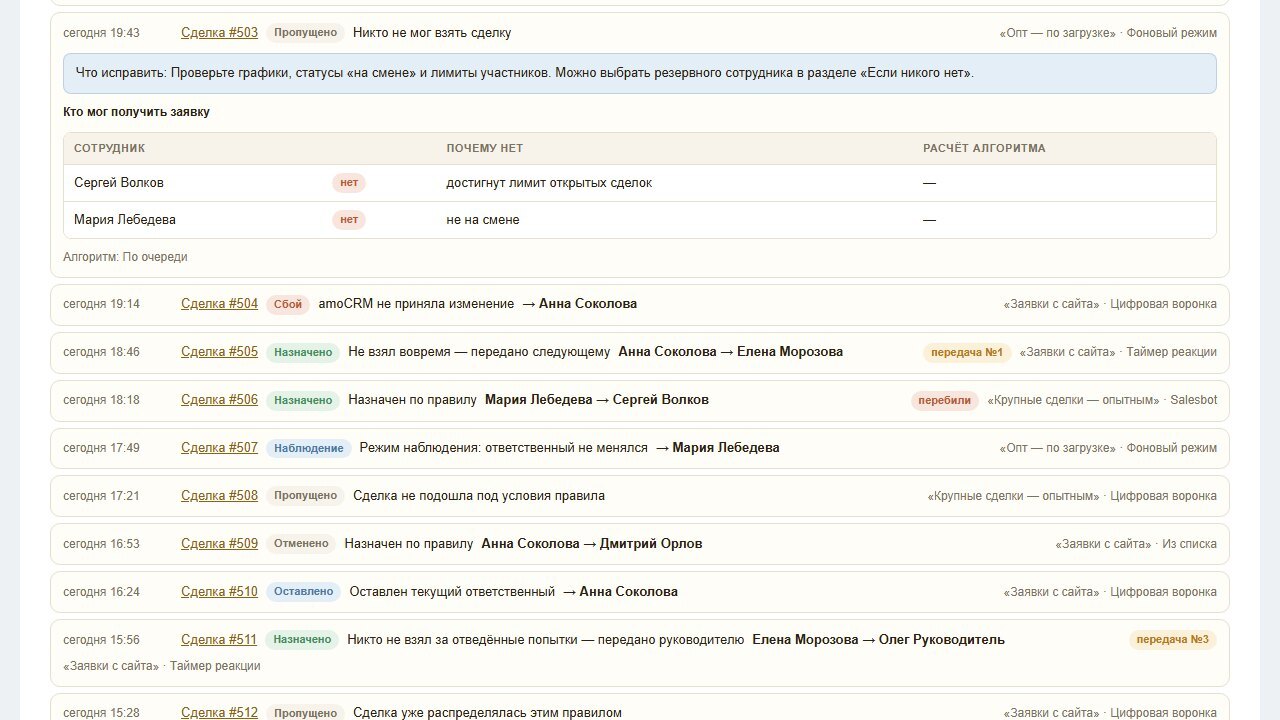This screenshot has height=720, width=1280.
Task: Open the link Сделка #509
Action: point(219,544)
